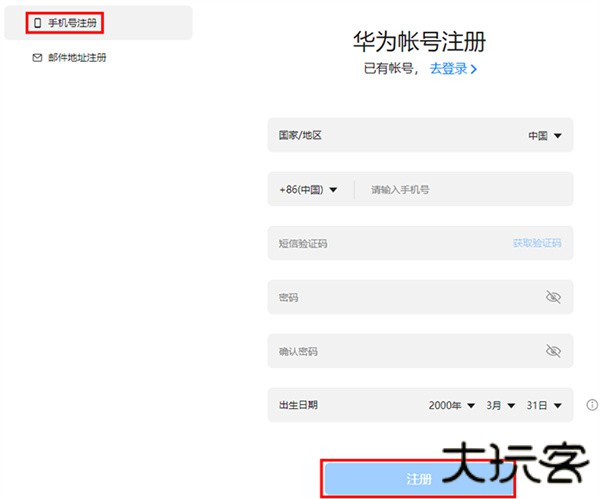Focus the 请输入手机号 phone number field
Screen dimensions: 600x499
460,189
